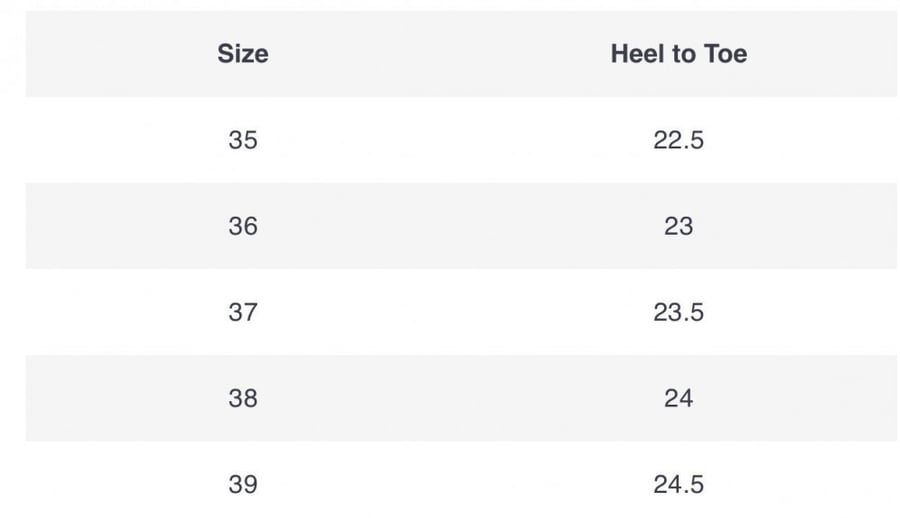
Task: Select size 37 cell
Action: tap(243, 312)
